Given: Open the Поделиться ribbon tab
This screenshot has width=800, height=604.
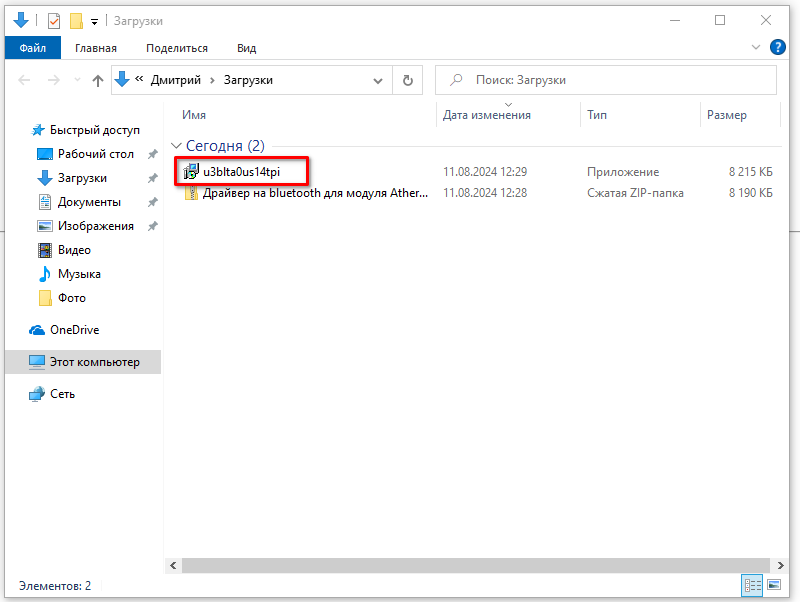Looking at the screenshot, I should point(176,48).
